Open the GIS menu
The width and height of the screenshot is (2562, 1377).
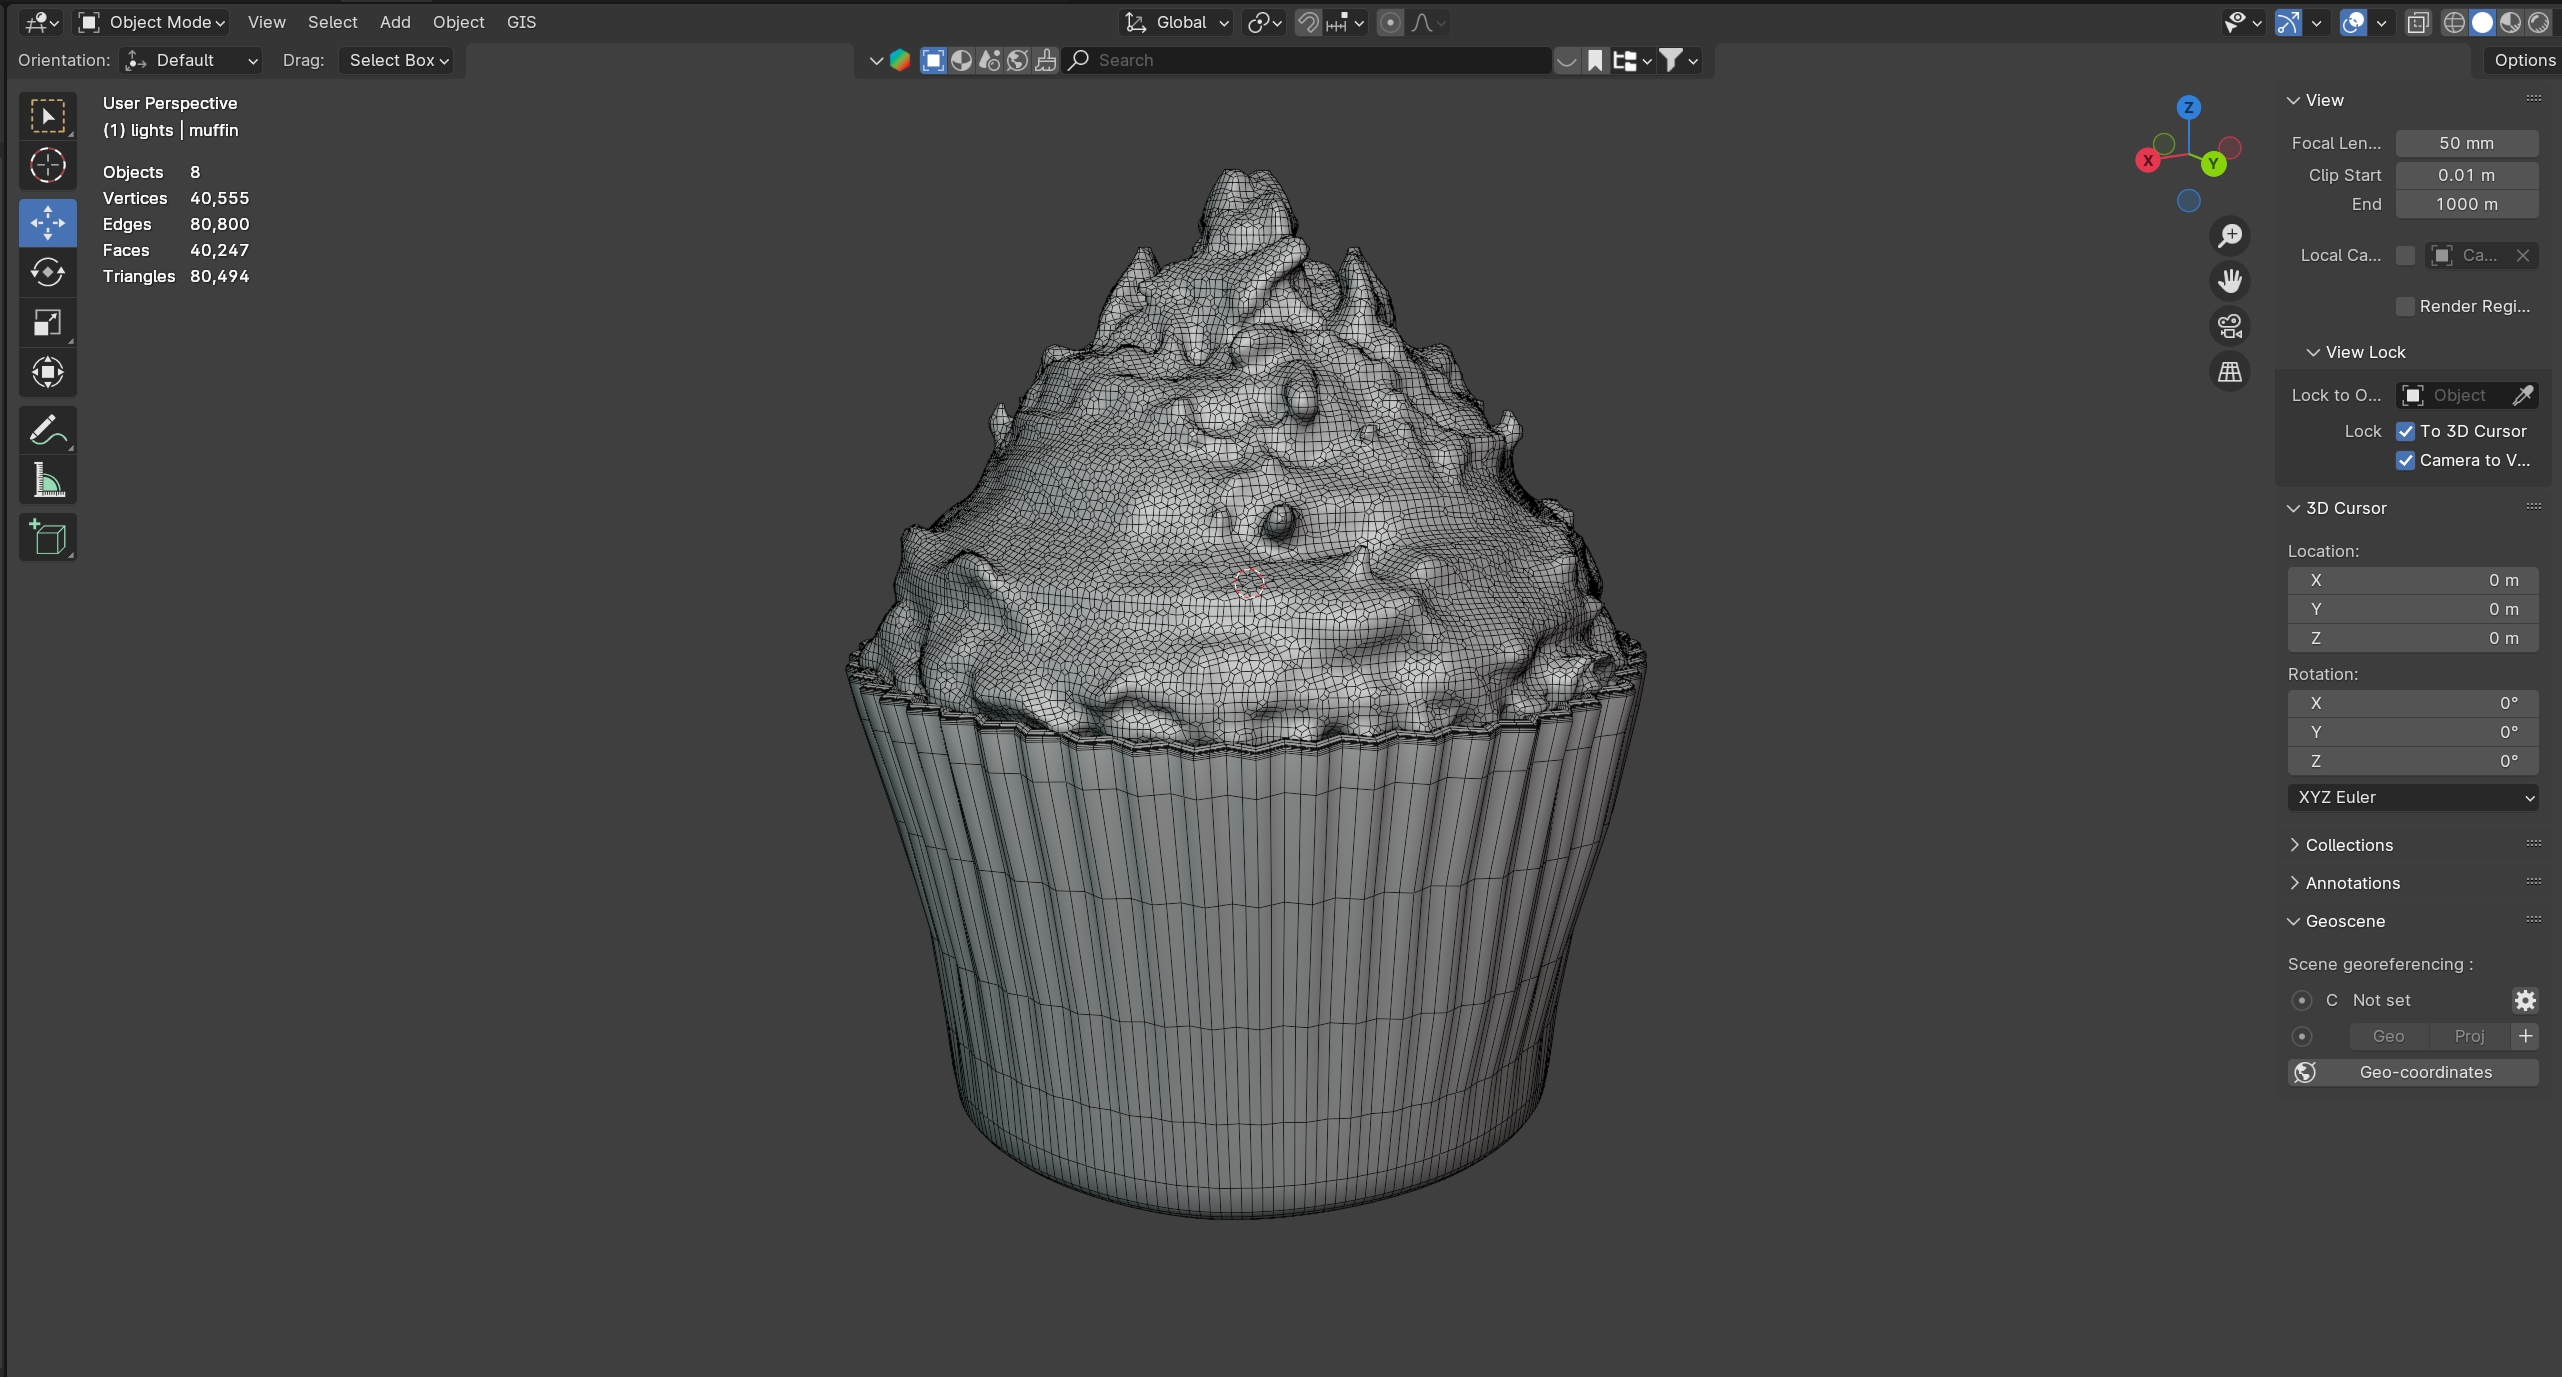pos(521,22)
